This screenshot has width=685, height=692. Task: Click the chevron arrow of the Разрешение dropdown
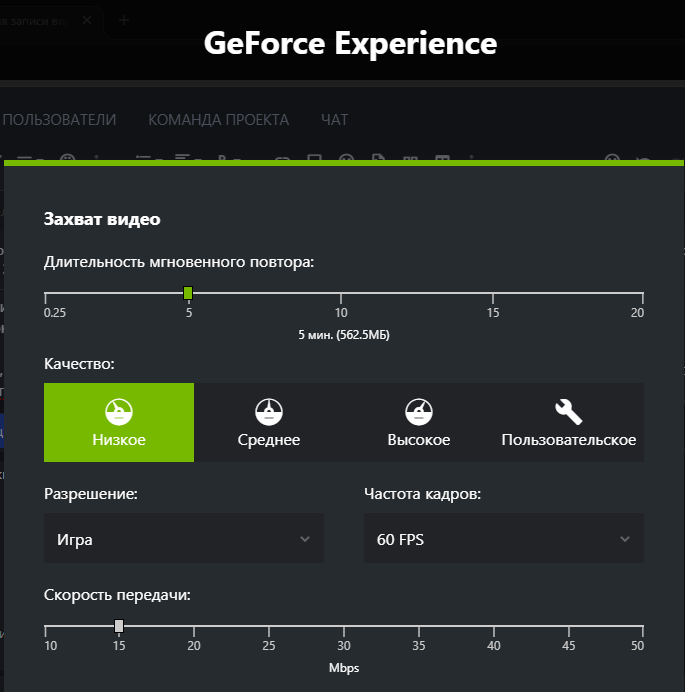pos(305,539)
